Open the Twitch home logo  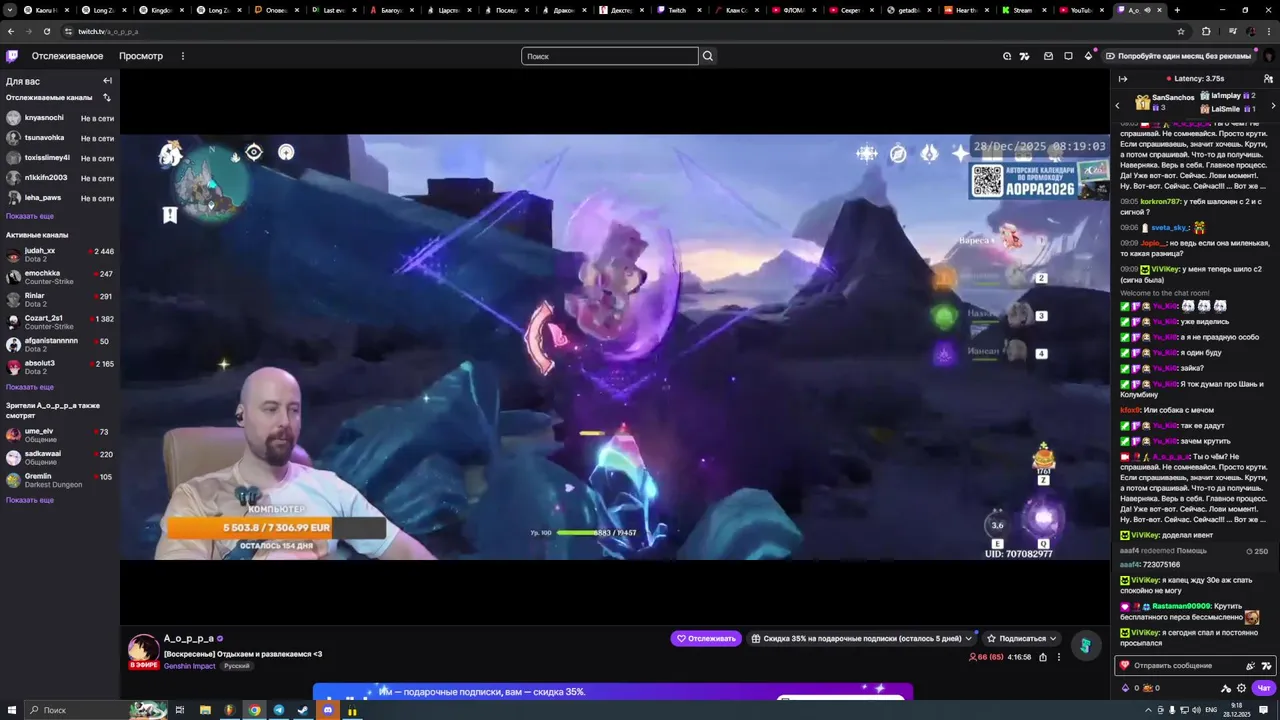click(x=12, y=56)
